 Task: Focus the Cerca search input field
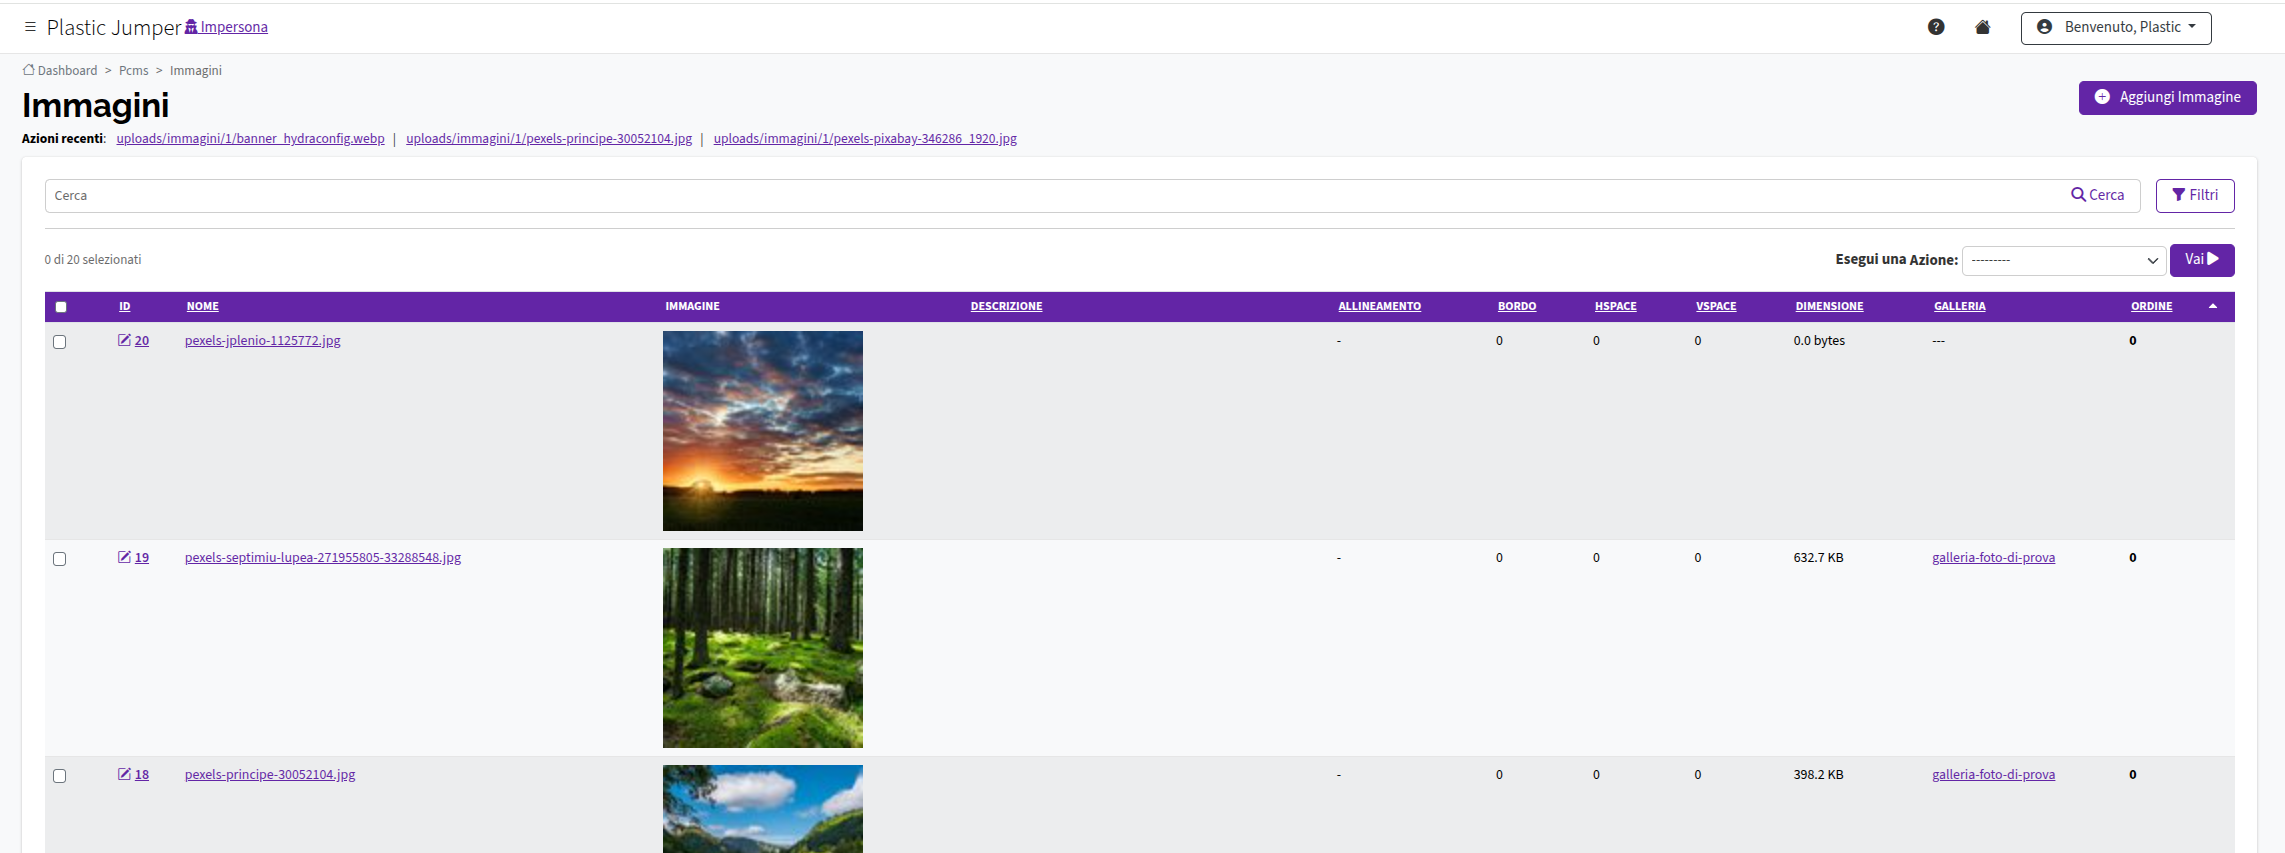pyautogui.click(x=1050, y=196)
